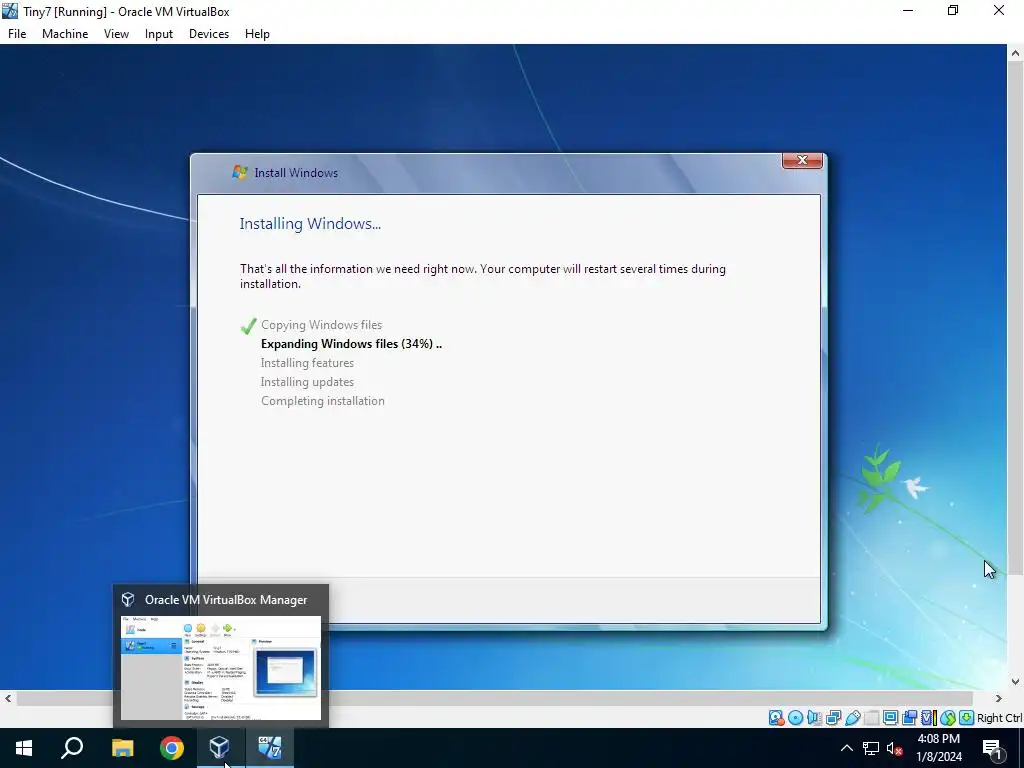Click the Tiny7 VM taskbar icon
The width and height of the screenshot is (1024, 768).
pos(270,748)
